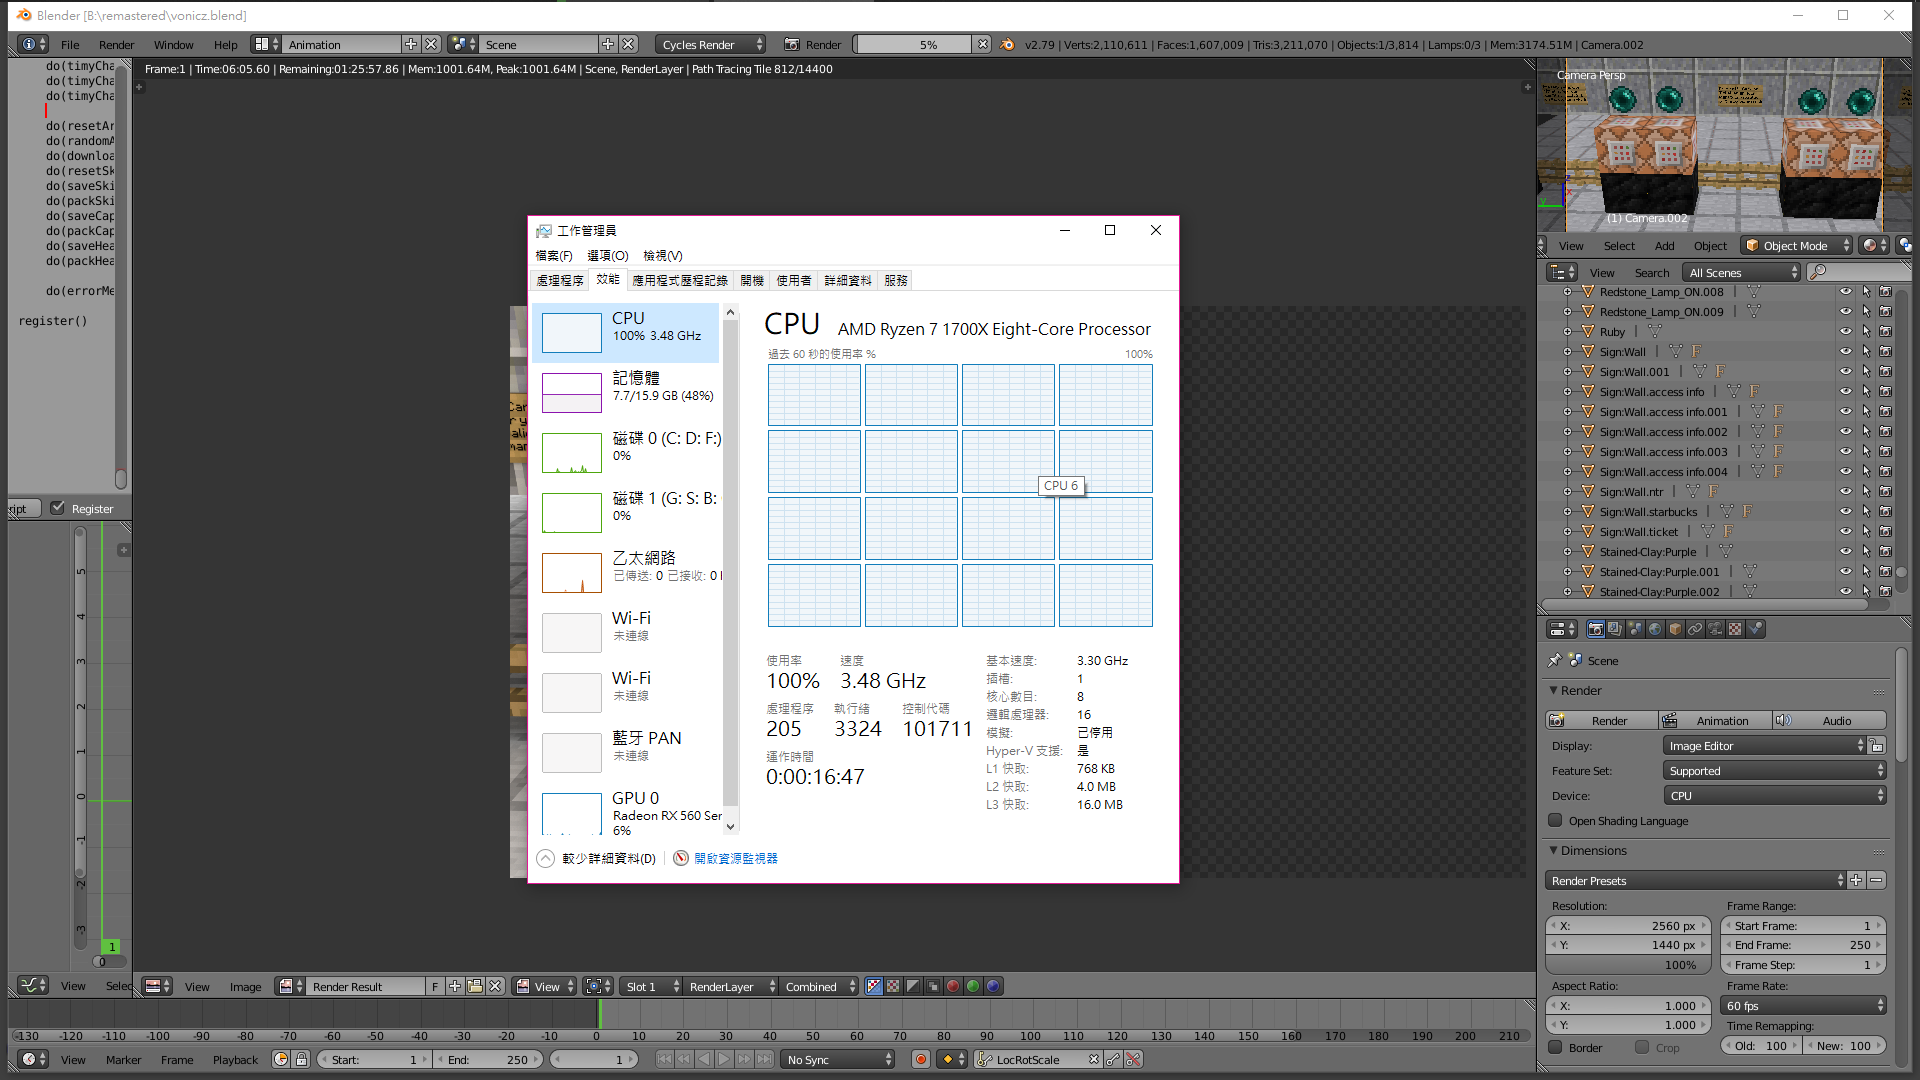Open the Display dropdown showing Image Editor

(1765, 746)
